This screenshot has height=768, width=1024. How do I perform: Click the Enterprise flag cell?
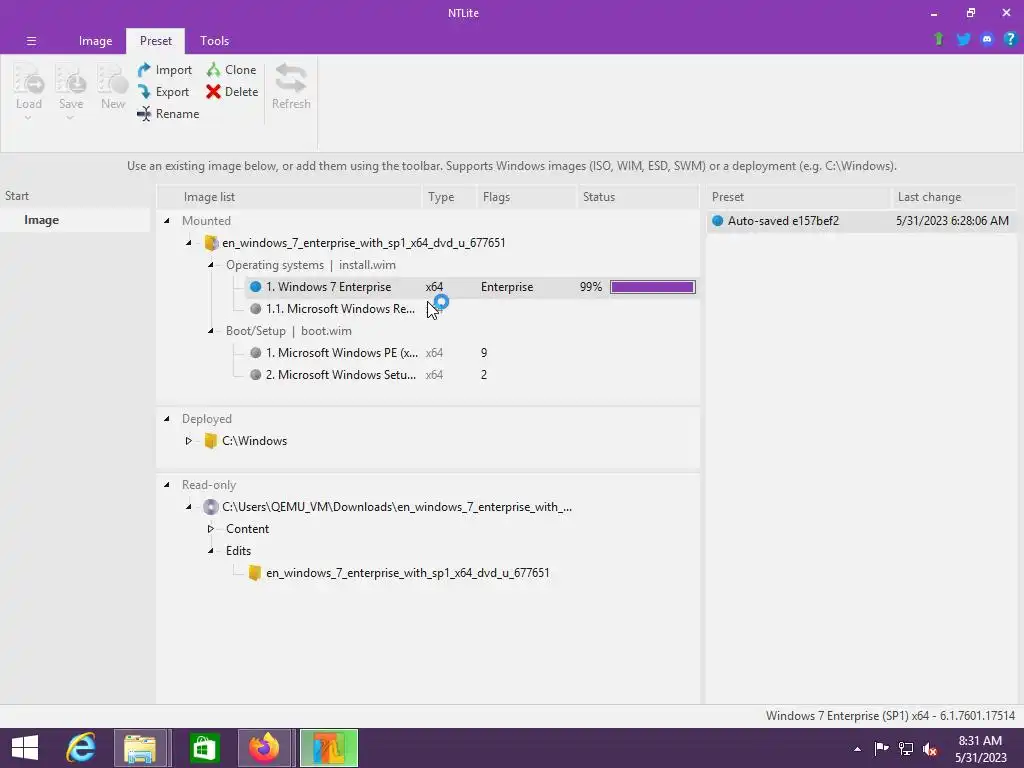(x=507, y=287)
